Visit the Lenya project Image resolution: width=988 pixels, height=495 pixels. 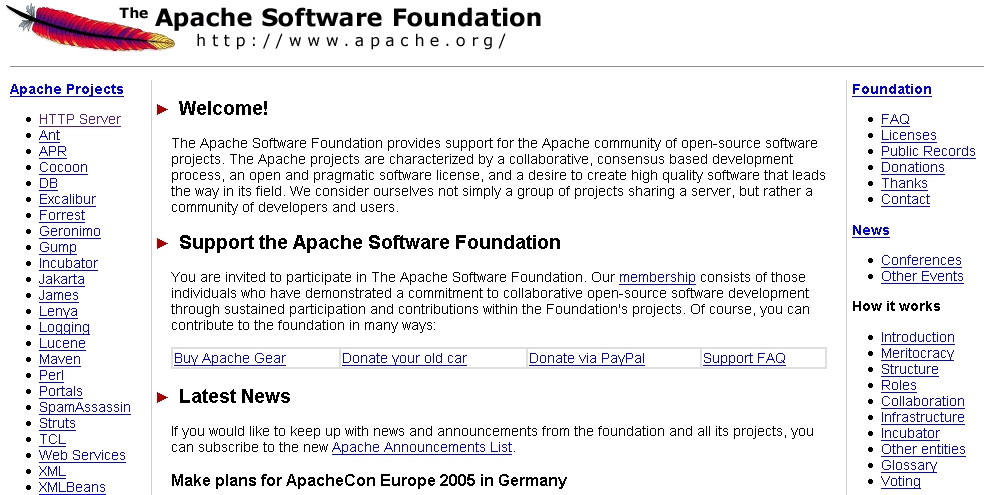pyautogui.click(x=59, y=311)
